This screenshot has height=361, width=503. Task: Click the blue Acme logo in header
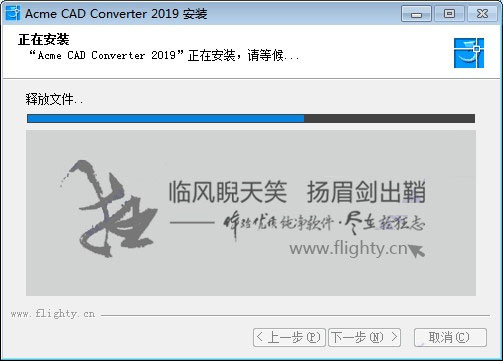[469, 53]
